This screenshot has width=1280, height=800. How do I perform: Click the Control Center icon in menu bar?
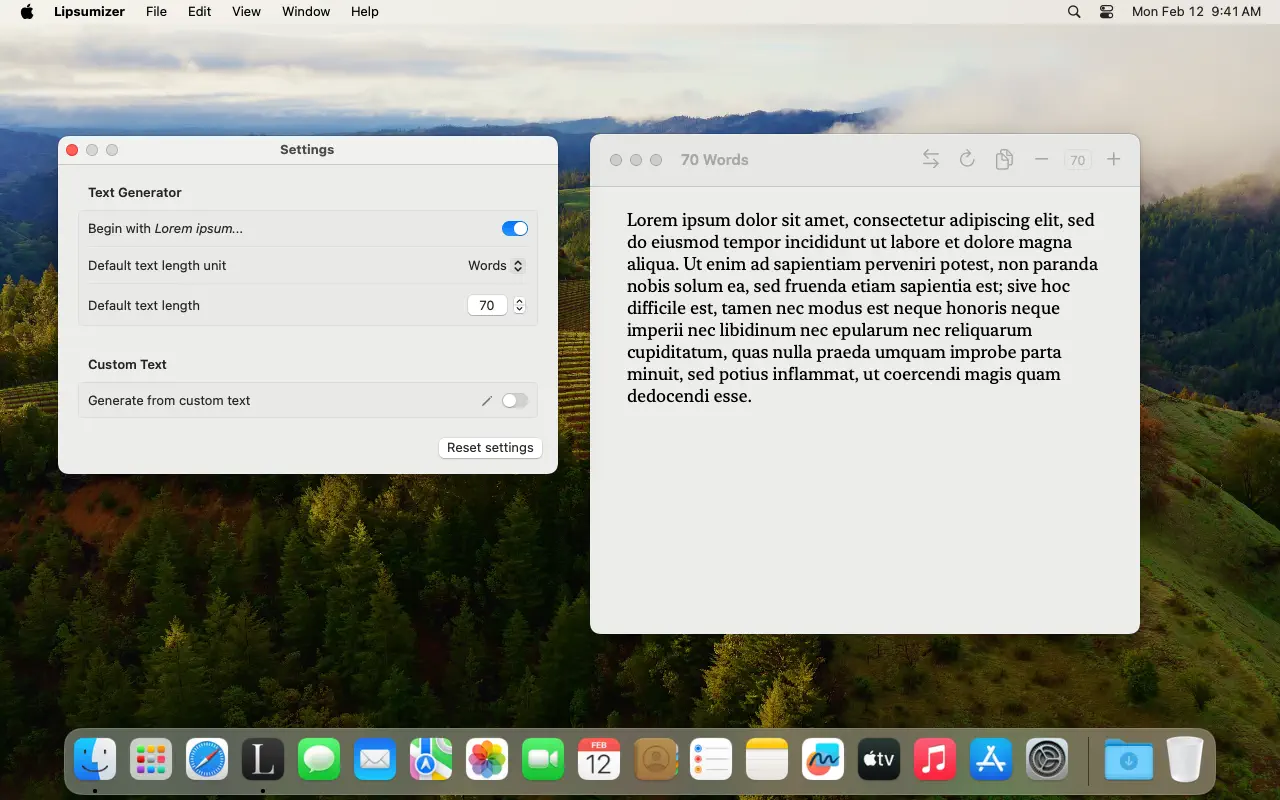click(1106, 11)
